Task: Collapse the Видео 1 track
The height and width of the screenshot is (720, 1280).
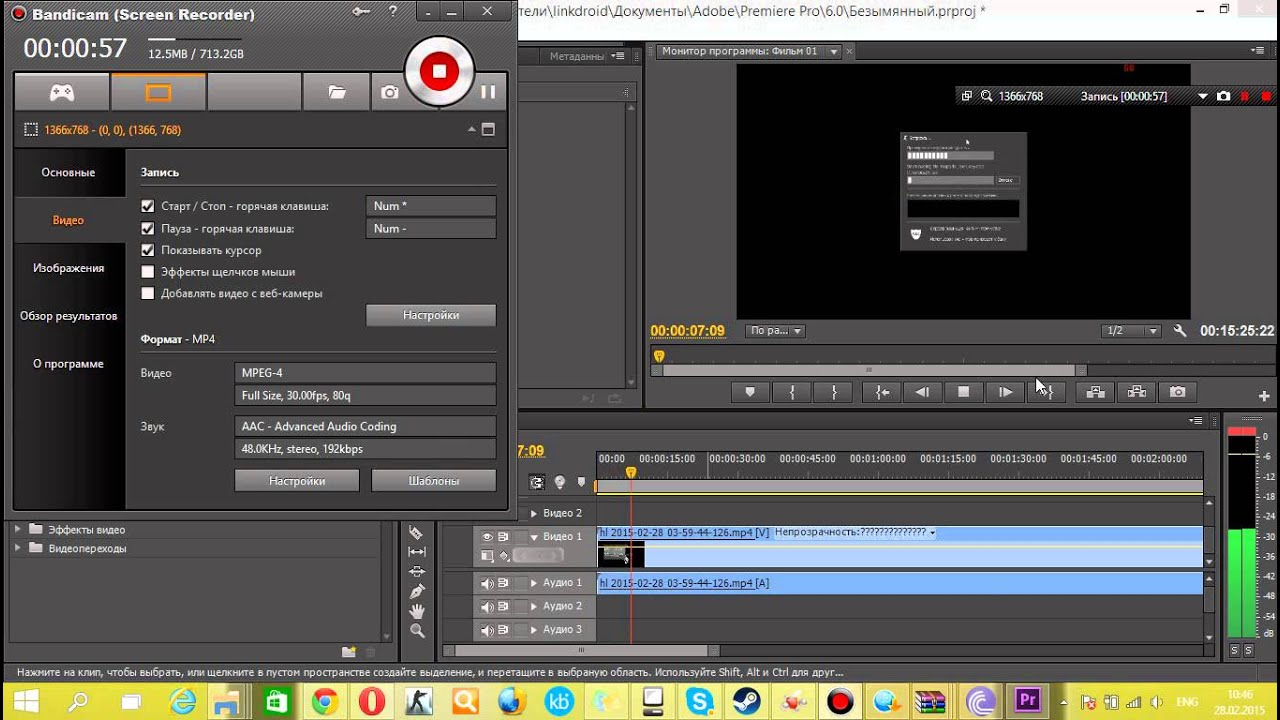Action: (x=534, y=537)
